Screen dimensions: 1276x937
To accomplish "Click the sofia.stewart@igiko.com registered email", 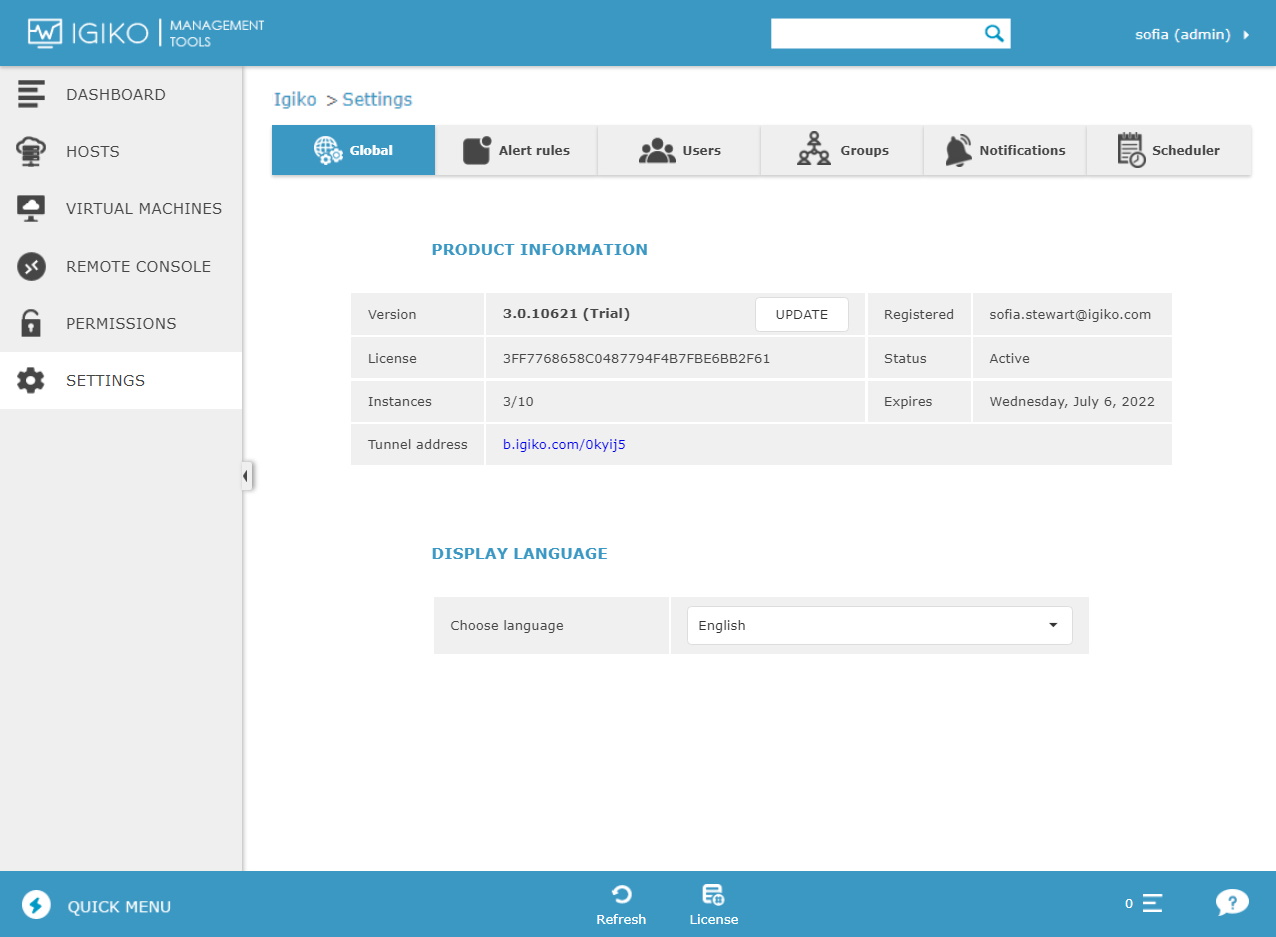I will tap(1070, 314).
